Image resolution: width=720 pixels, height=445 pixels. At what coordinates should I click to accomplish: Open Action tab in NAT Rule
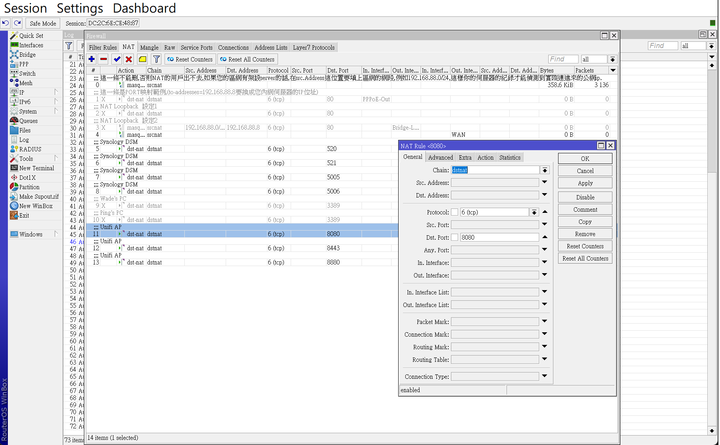[x=485, y=158]
